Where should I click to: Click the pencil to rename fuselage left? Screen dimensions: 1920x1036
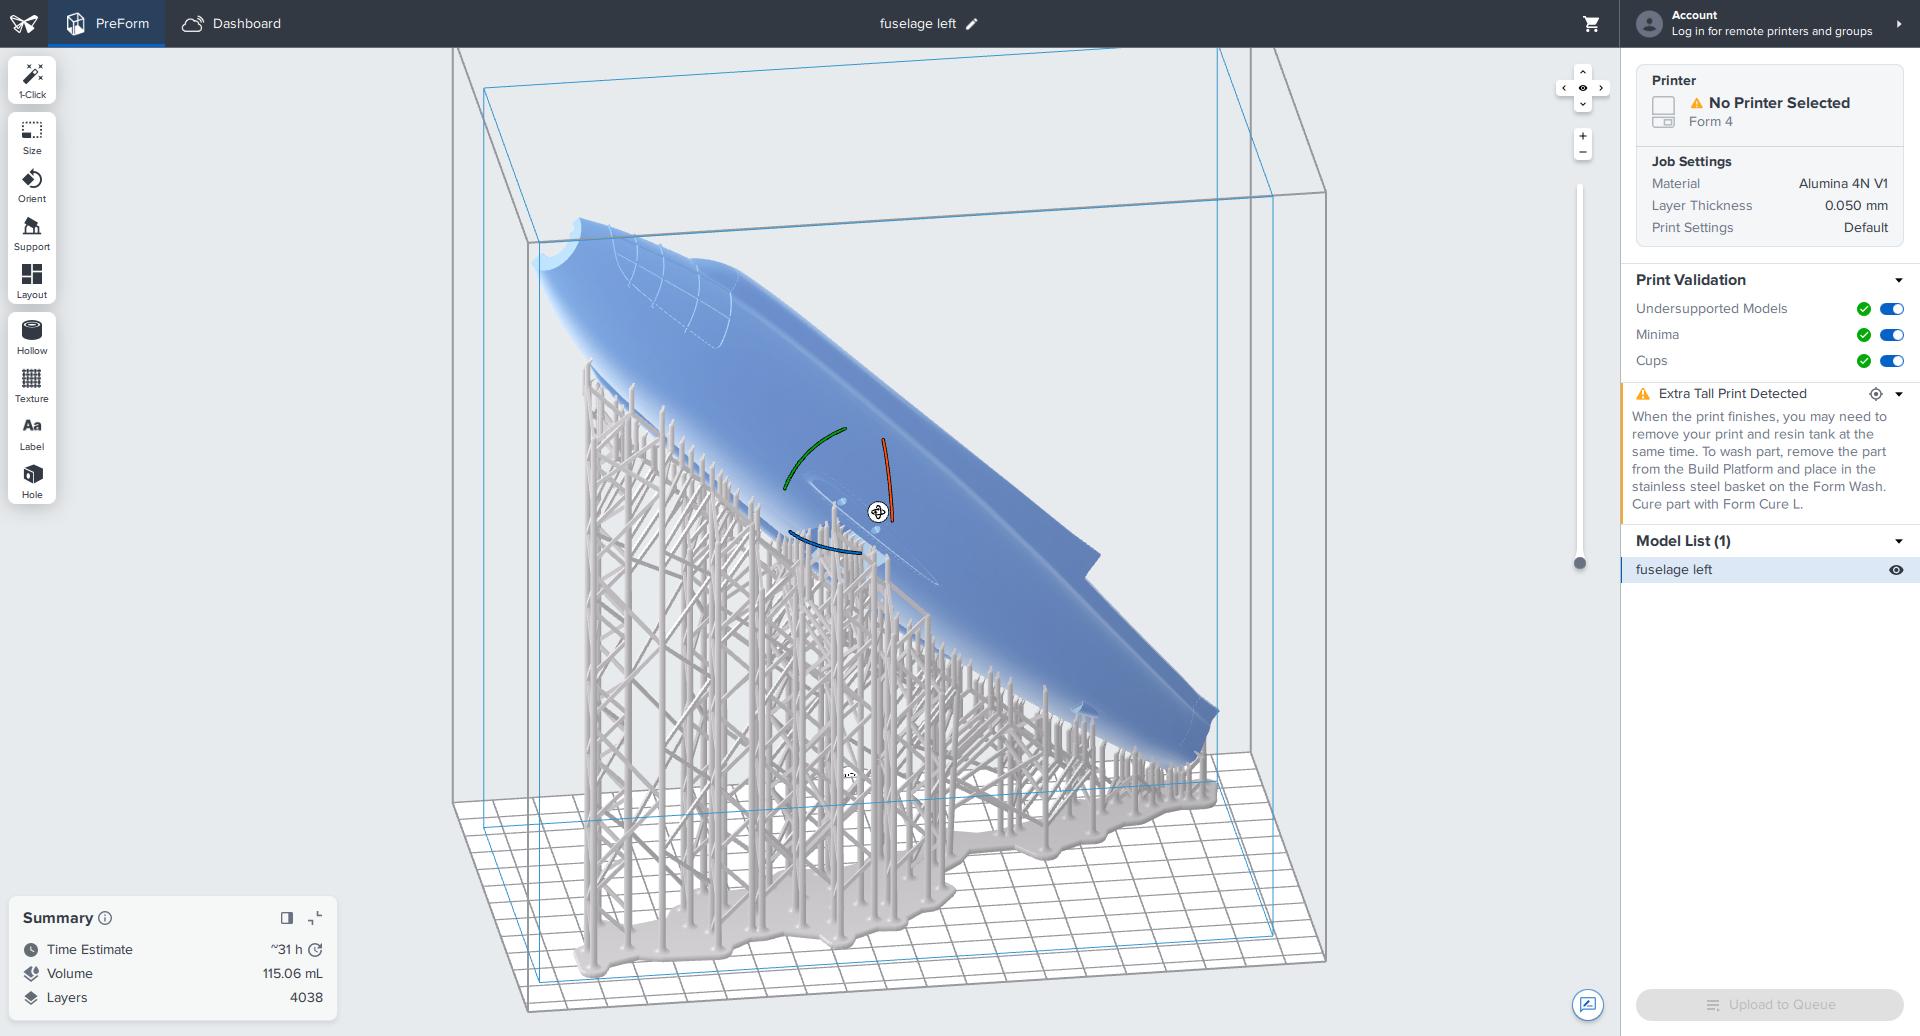coord(971,24)
